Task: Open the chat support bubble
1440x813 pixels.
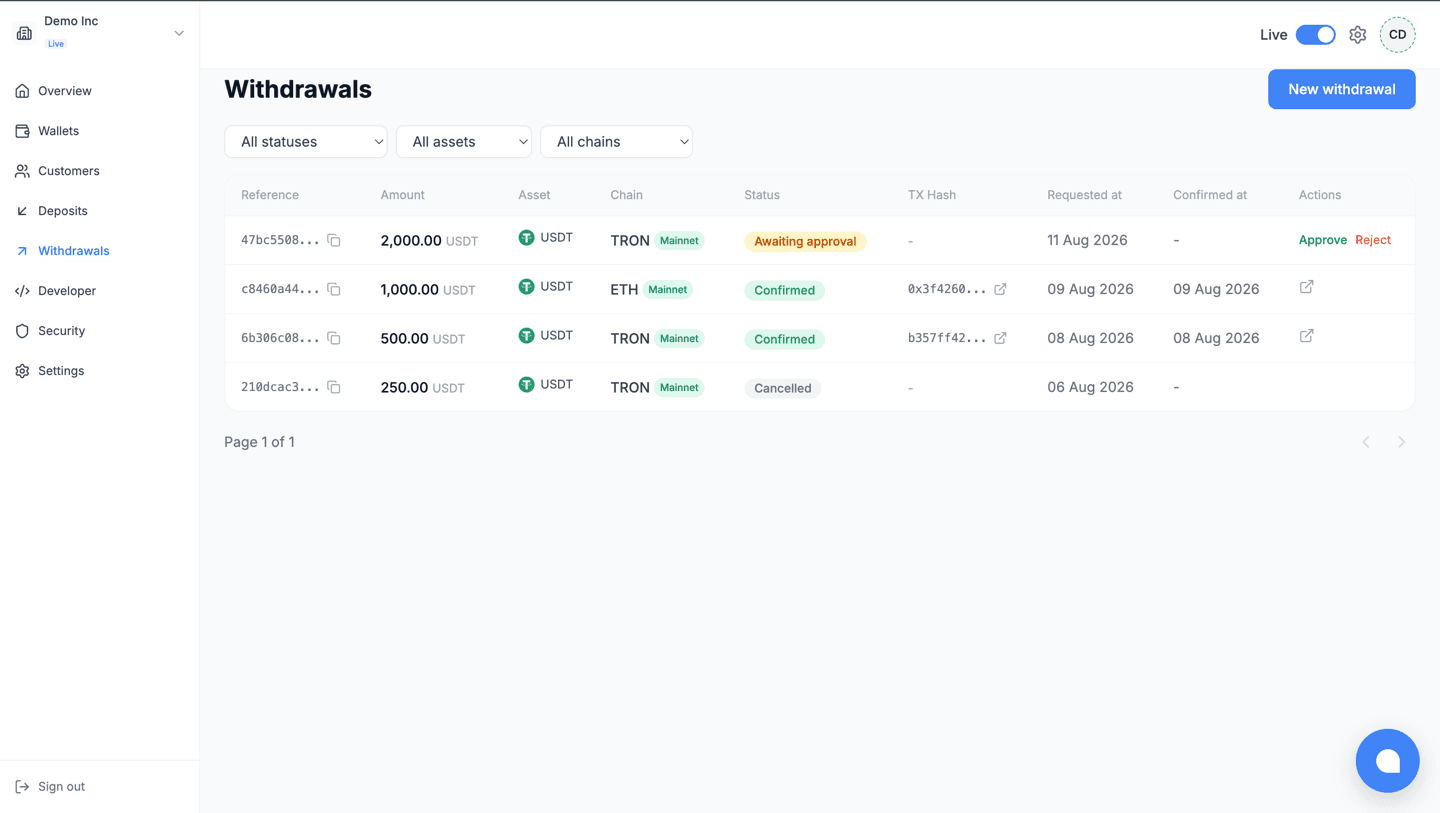Action: [x=1387, y=761]
